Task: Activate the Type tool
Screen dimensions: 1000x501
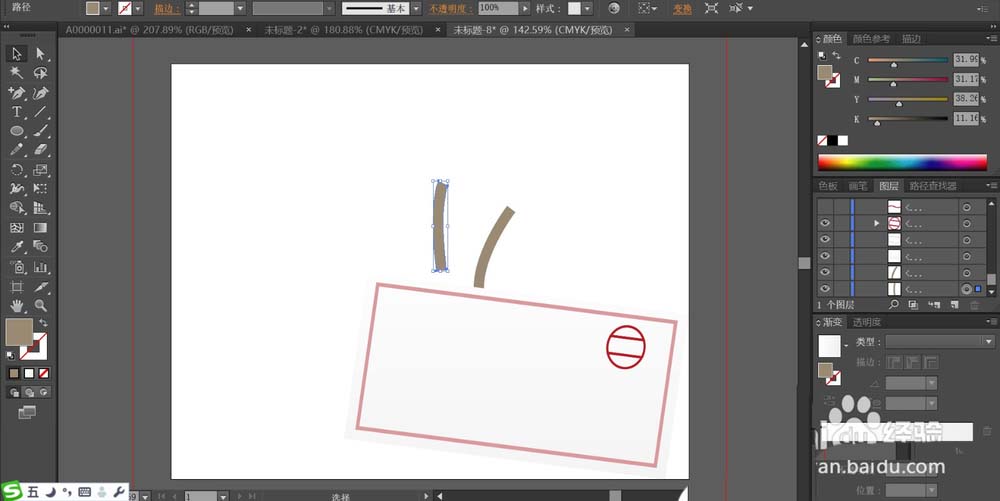Action: [x=17, y=112]
